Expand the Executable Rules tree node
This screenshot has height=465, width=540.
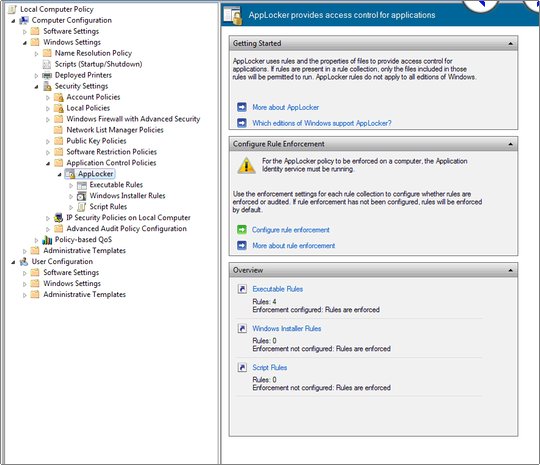point(71,186)
